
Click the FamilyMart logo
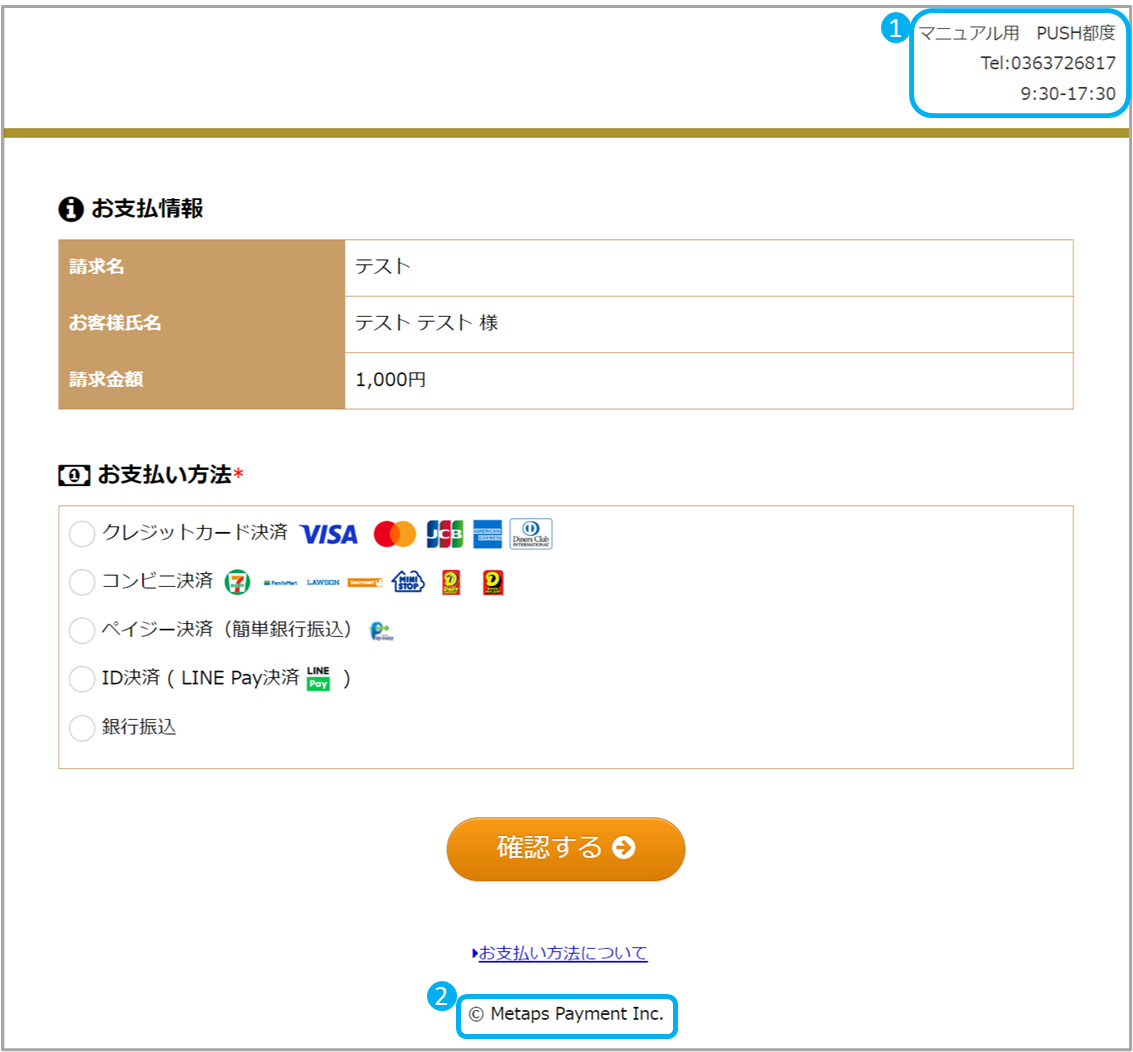(281, 582)
